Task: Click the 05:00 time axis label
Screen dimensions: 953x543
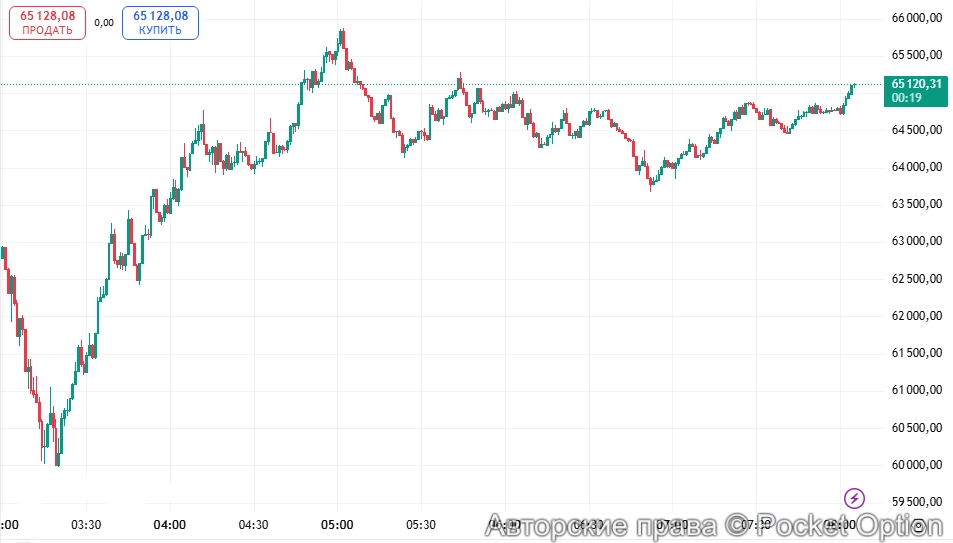Action: [337, 524]
